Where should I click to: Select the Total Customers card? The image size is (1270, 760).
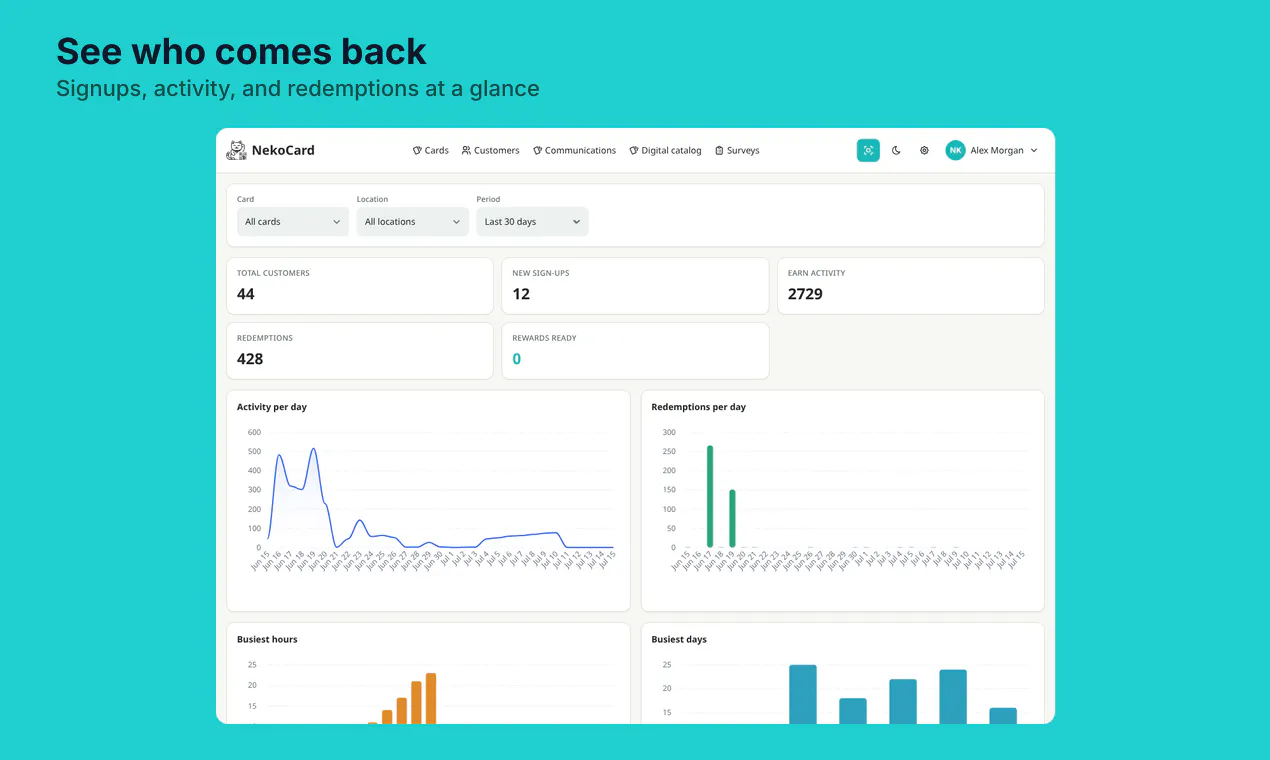360,286
